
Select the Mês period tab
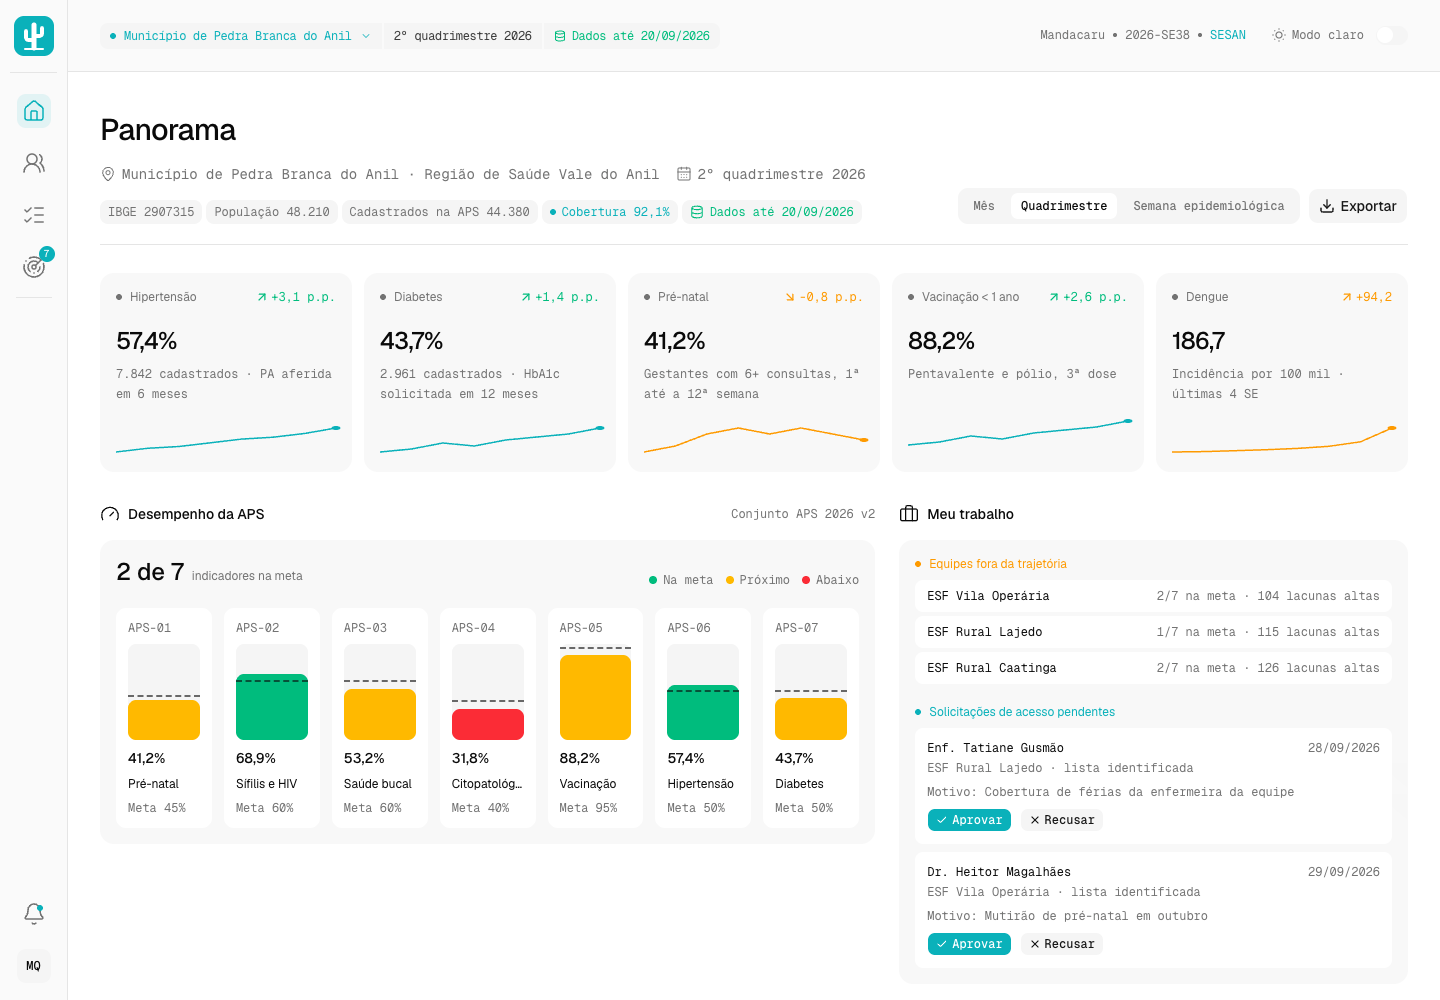pyautogui.click(x=984, y=206)
